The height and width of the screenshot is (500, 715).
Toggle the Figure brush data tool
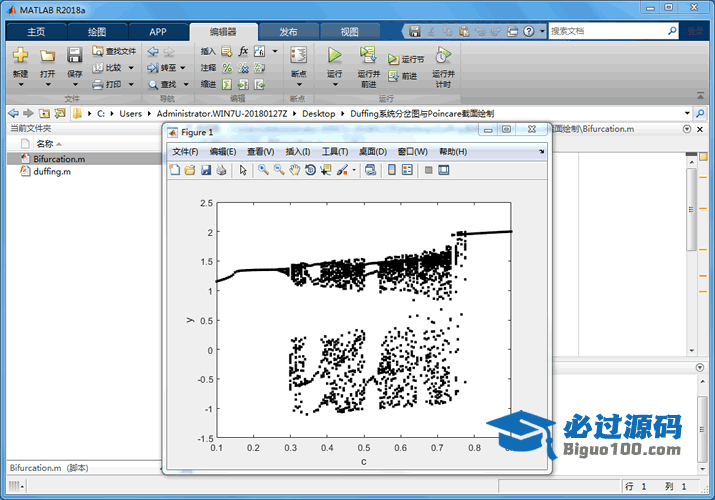coord(342,170)
